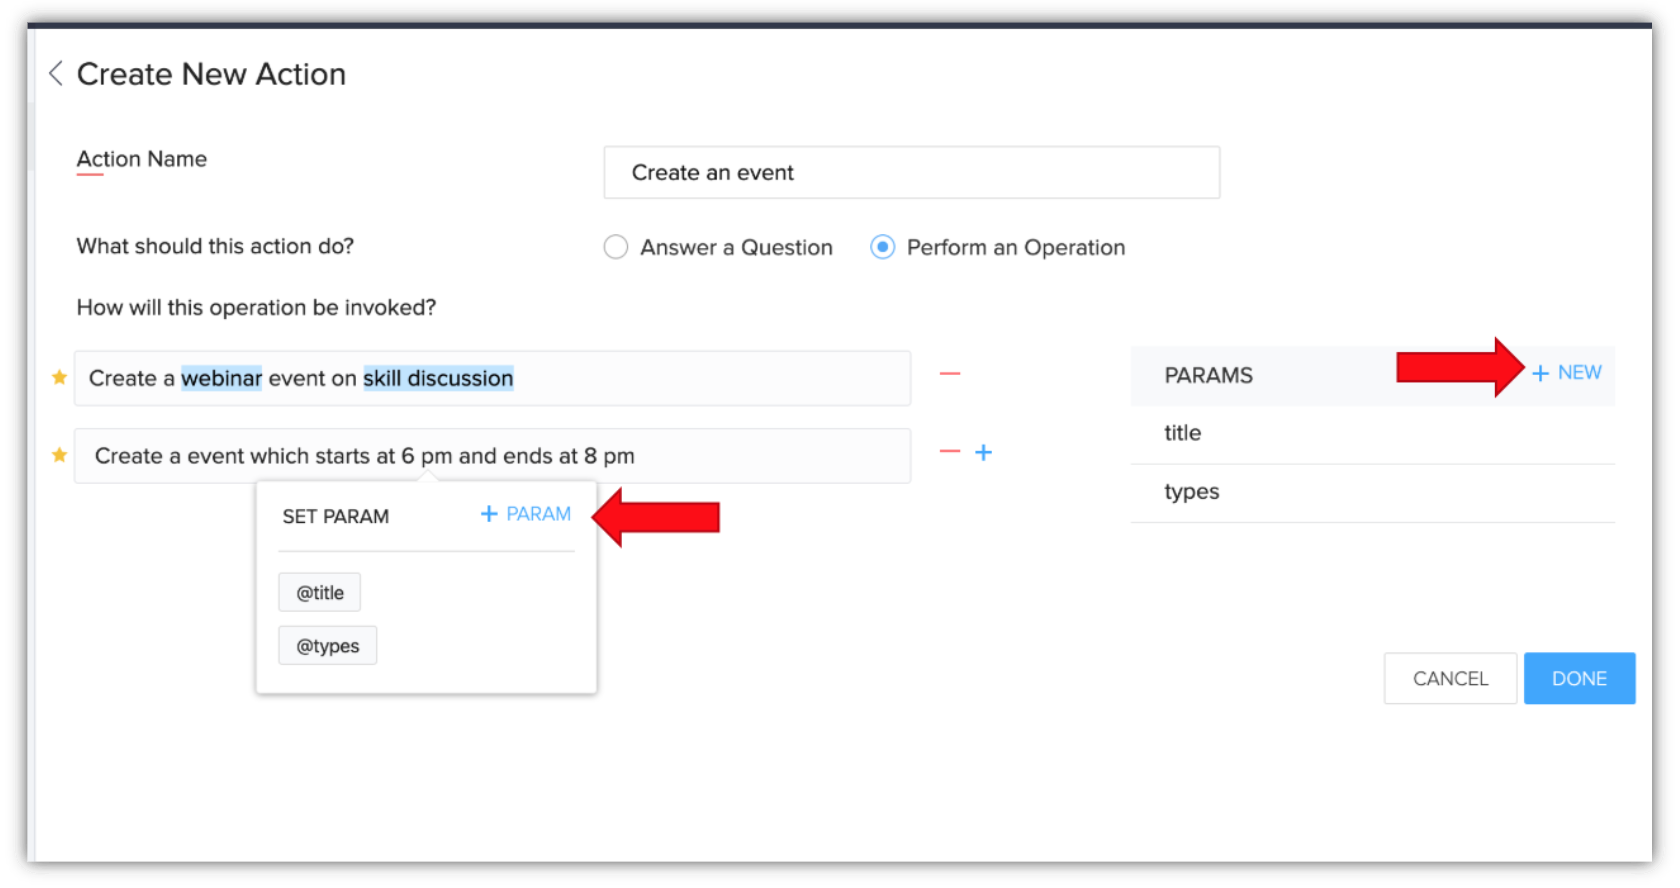Click the webinar event sentence field
The image size is (1680, 888).
[700, 378]
